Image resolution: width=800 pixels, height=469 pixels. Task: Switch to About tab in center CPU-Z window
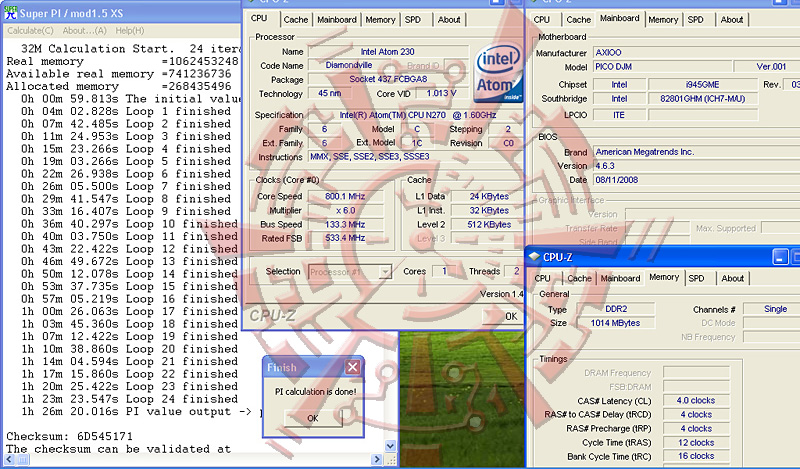[449, 20]
